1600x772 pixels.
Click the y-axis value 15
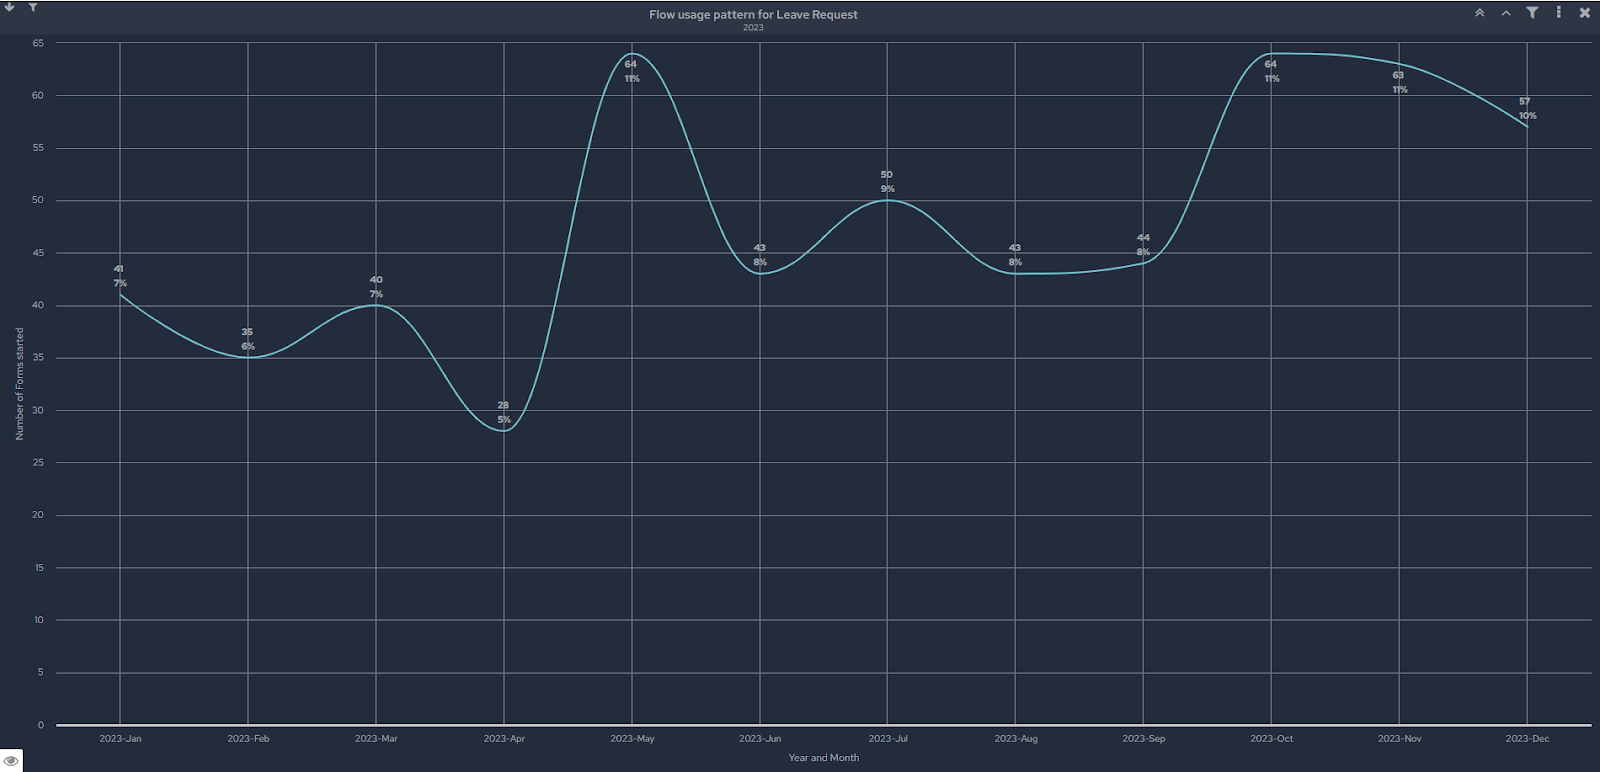click(x=39, y=567)
